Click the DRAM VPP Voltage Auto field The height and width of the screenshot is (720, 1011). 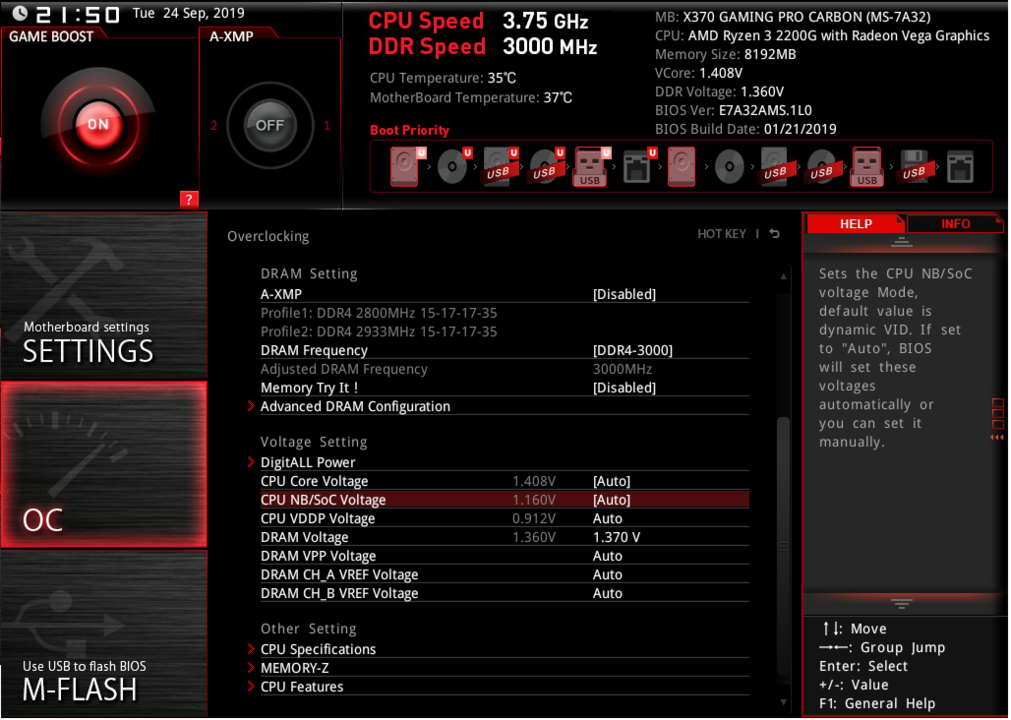click(607, 556)
